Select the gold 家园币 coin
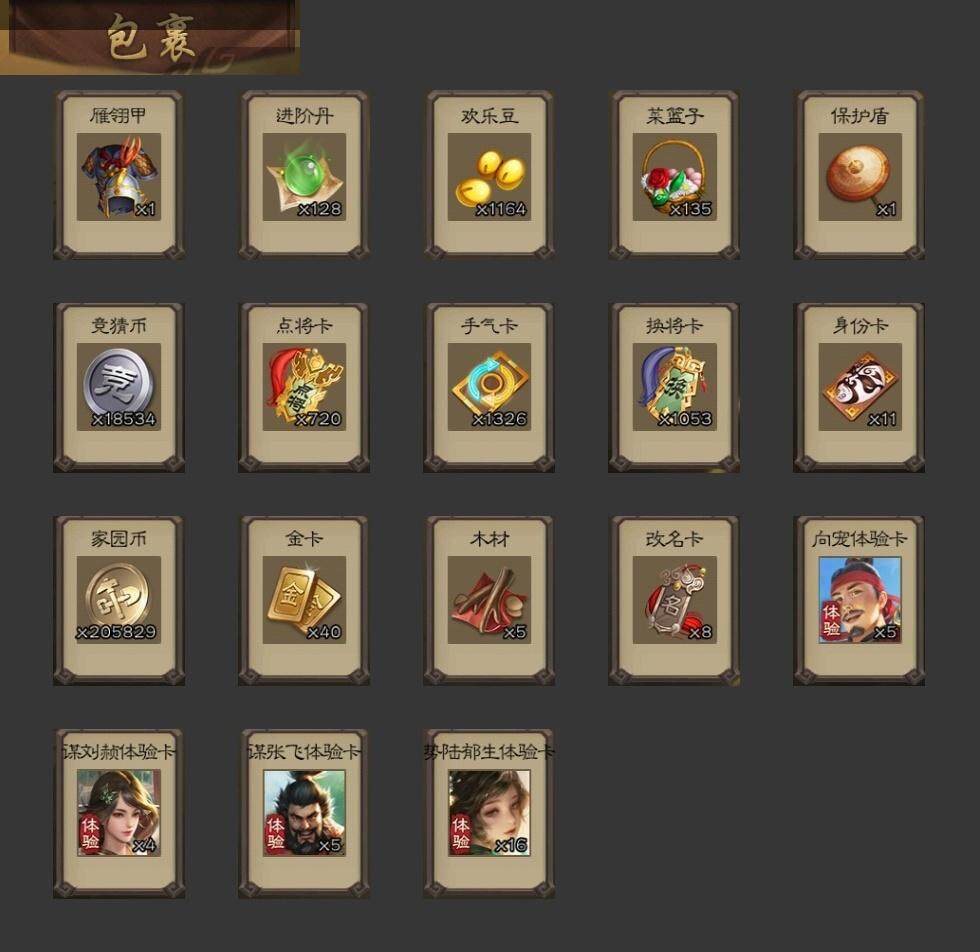 point(119,600)
